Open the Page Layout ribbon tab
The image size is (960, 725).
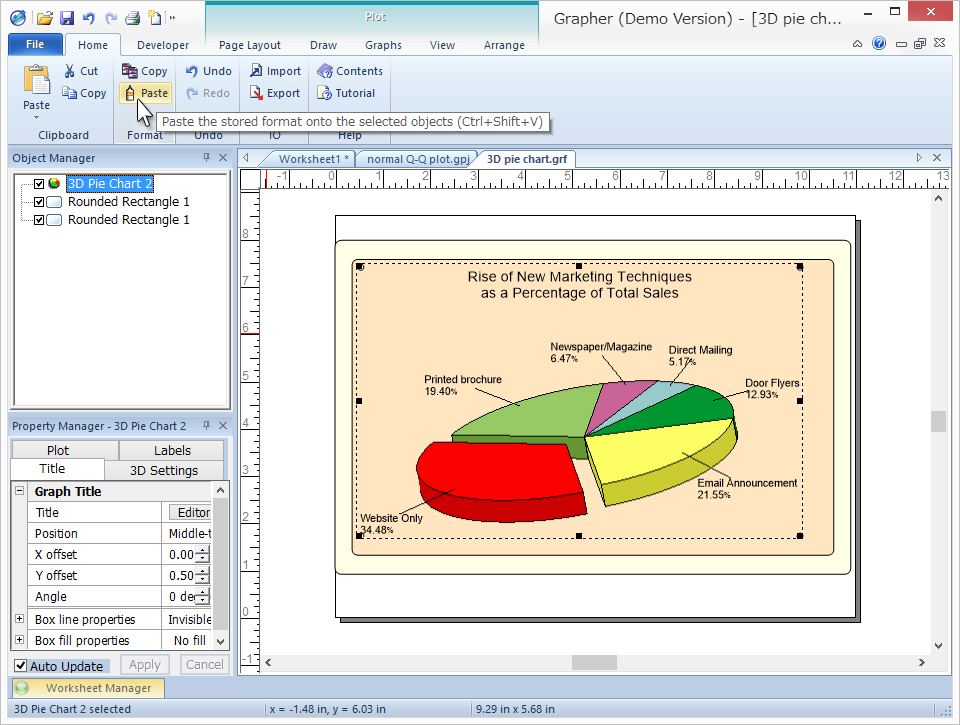coord(249,45)
